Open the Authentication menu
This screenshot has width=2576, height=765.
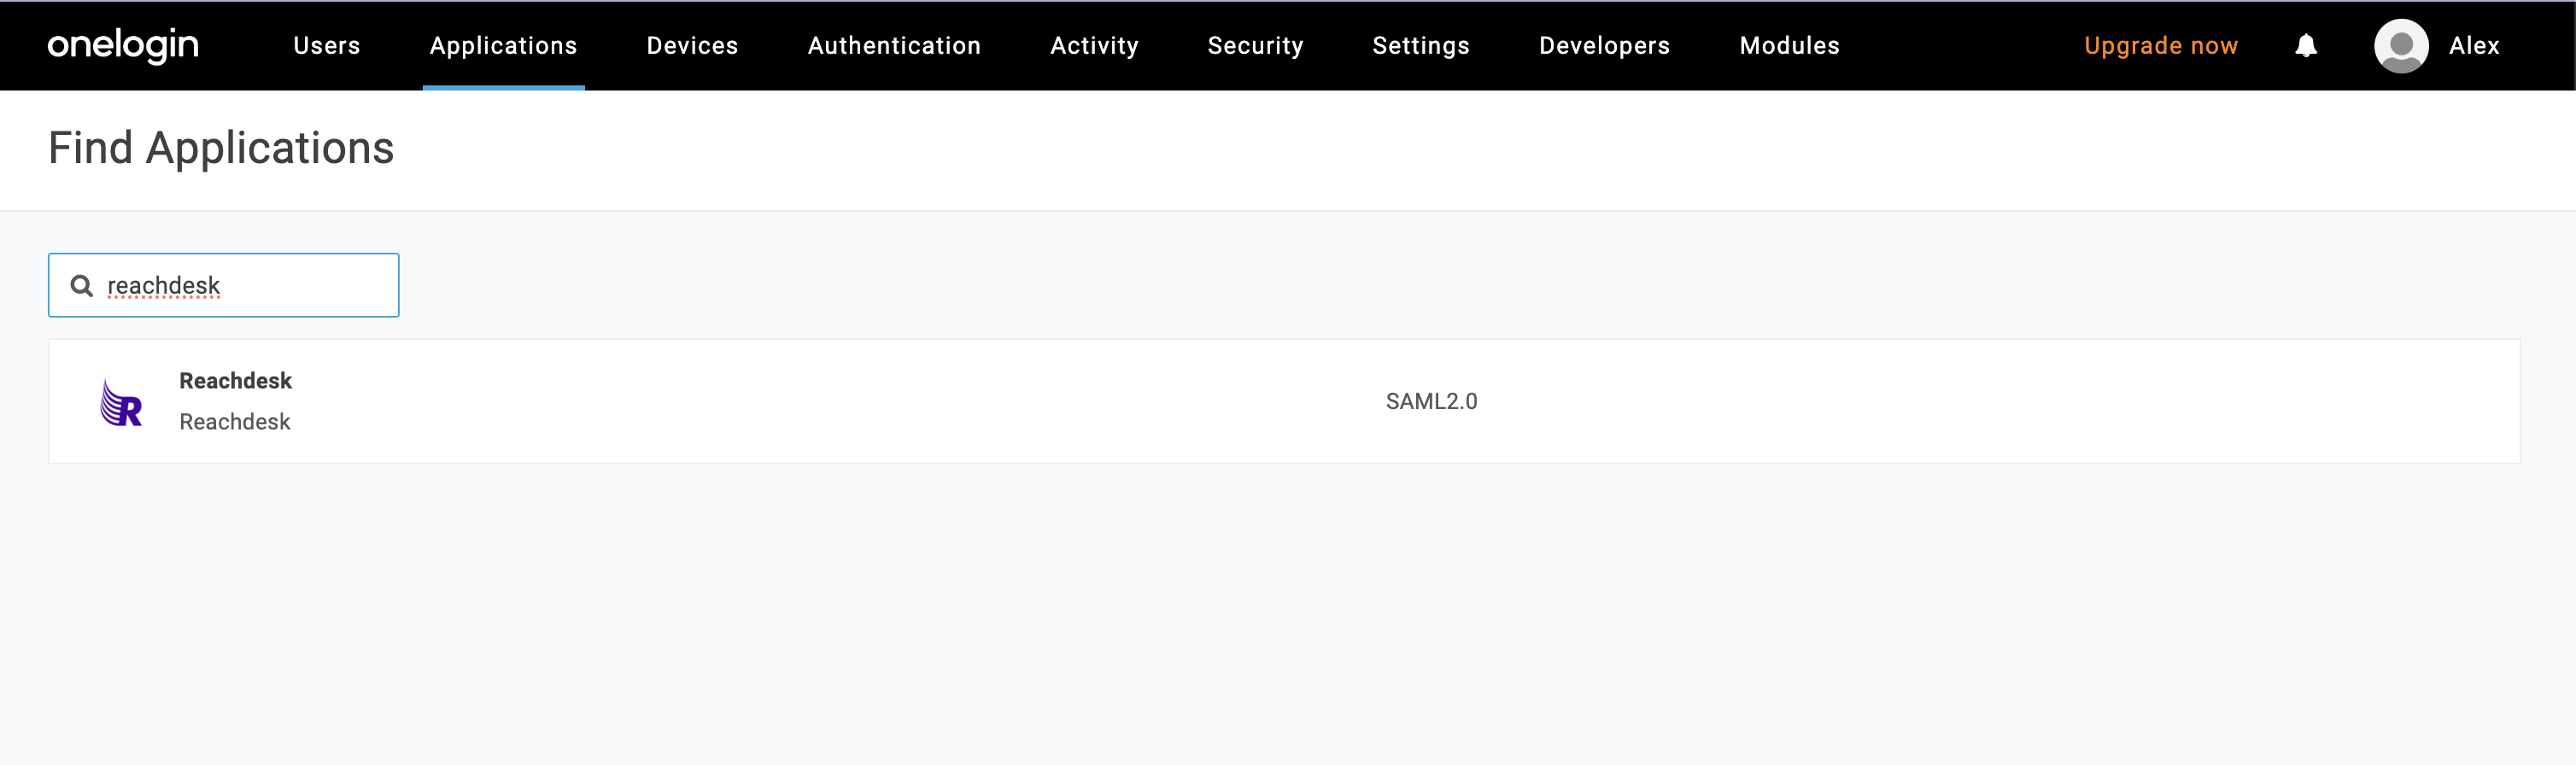[894, 46]
